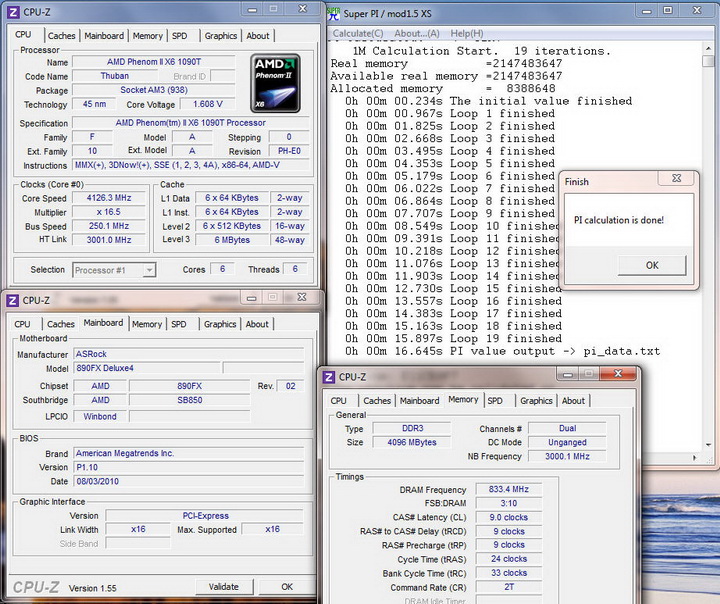Click the Core Voltage value '1.608 V'
This screenshot has height=604, width=720.
tap(208, 104)
